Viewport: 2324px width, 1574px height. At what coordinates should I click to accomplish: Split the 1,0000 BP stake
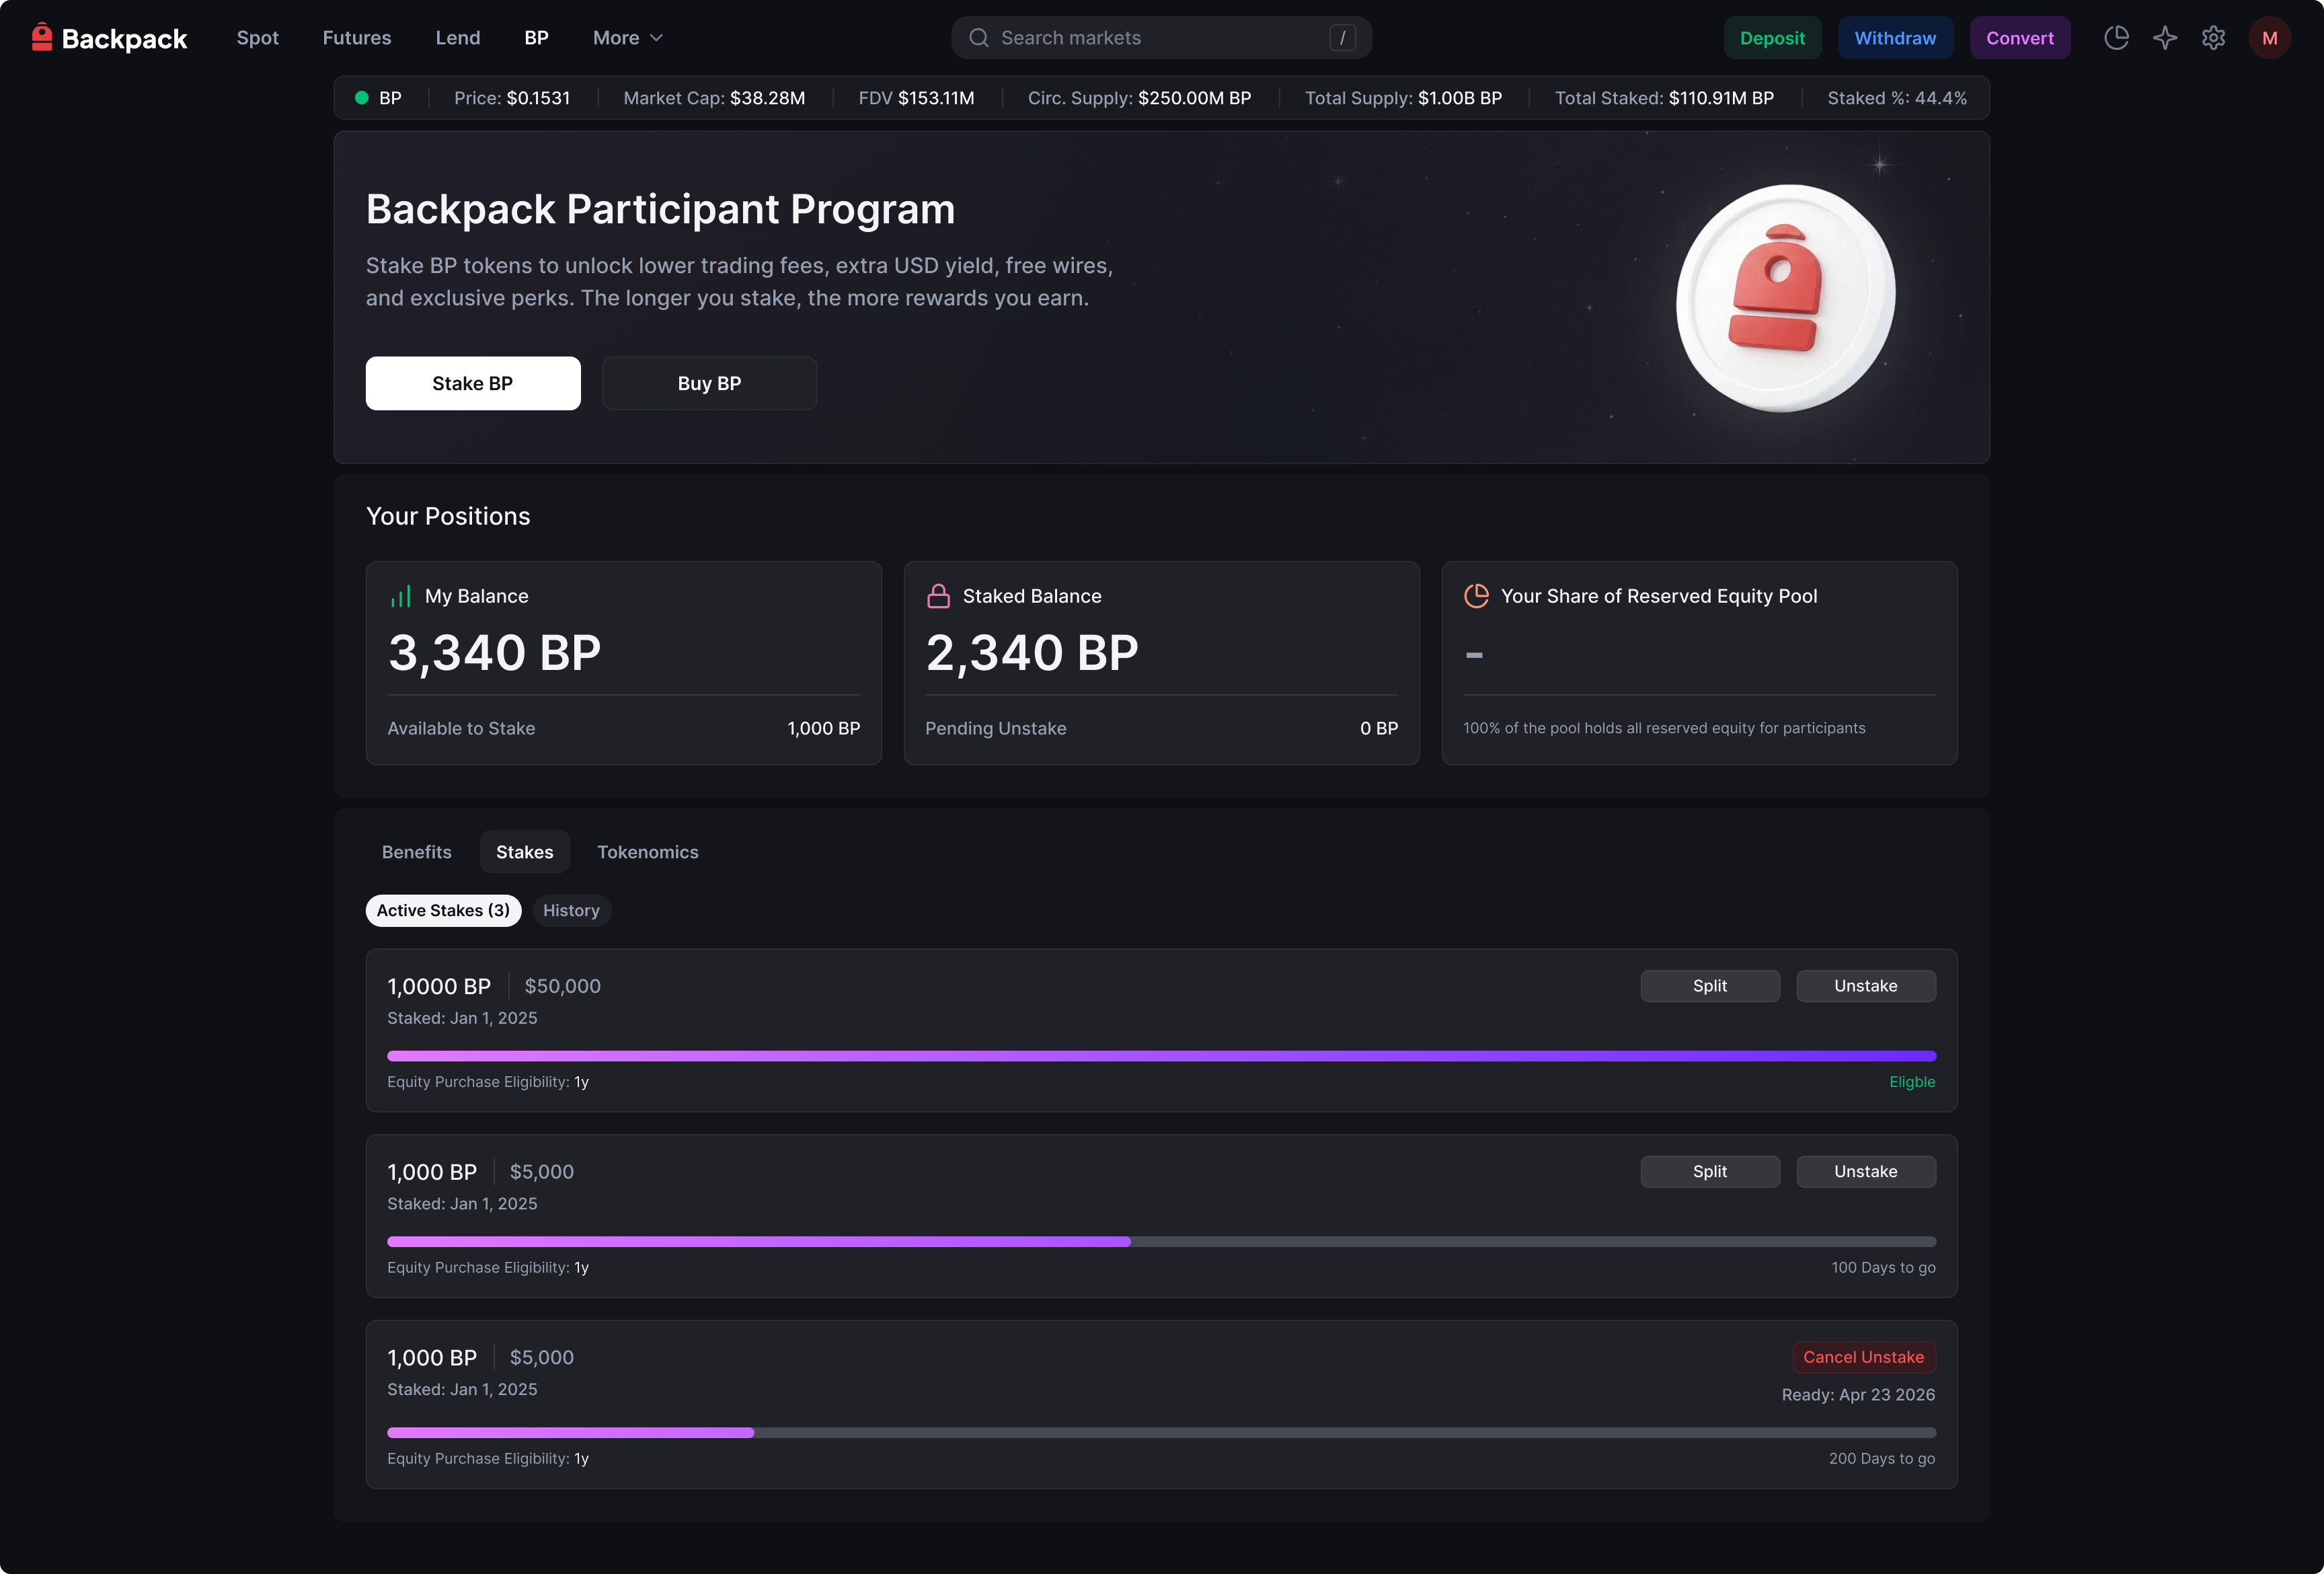[1710, 986]
